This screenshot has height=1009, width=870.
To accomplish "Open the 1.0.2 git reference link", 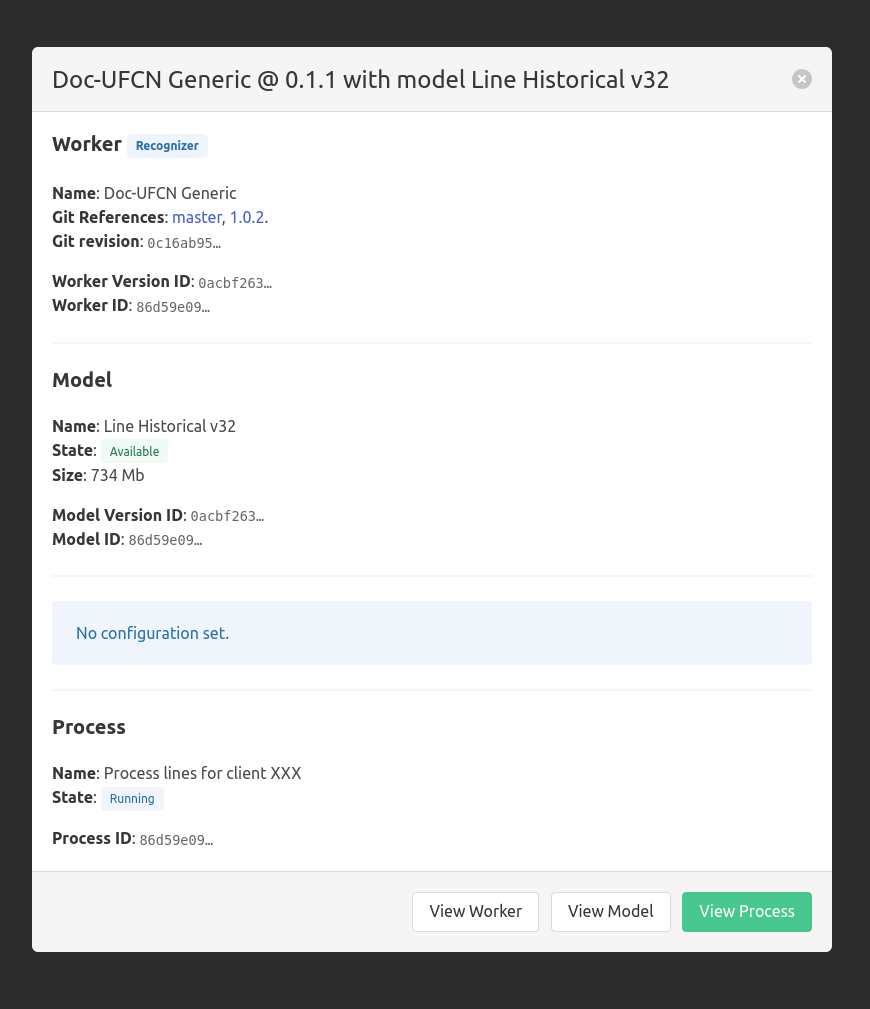I will tap(247, 217).
